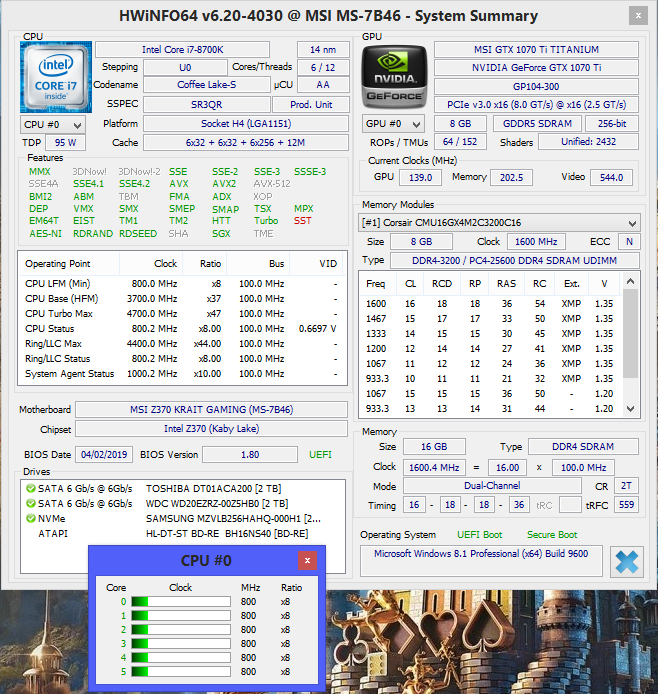Click the BIOS Date 04/02/2019 field

click(x=104, y=455)
